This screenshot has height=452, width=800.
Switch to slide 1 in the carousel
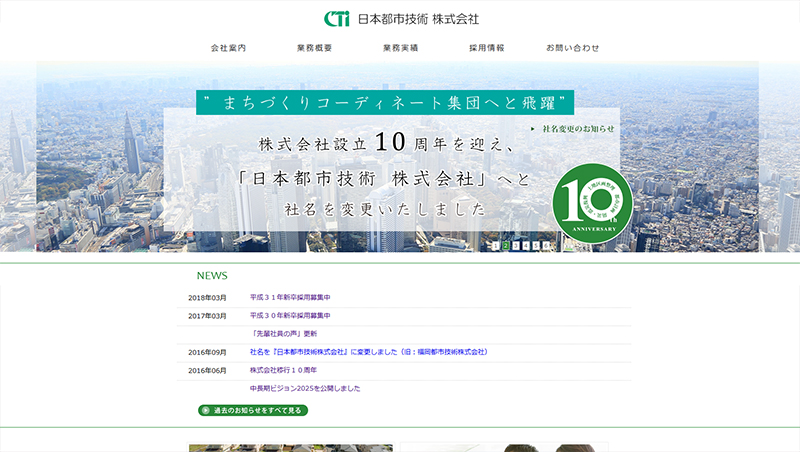click(496, 245)
